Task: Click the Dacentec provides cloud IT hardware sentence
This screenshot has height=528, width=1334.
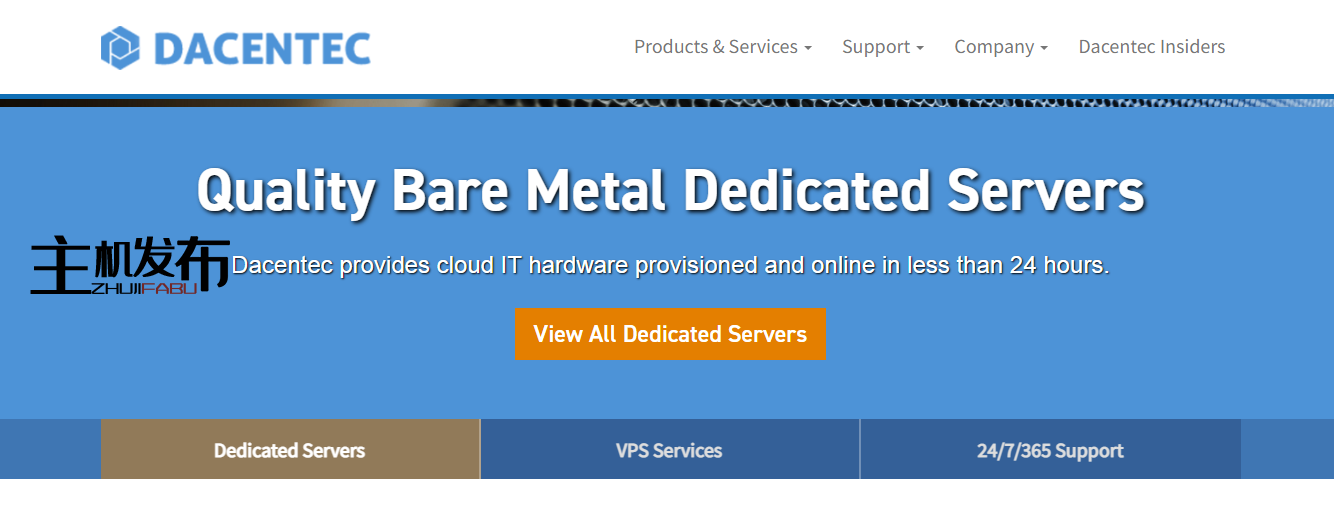Action: pos(670,266)
